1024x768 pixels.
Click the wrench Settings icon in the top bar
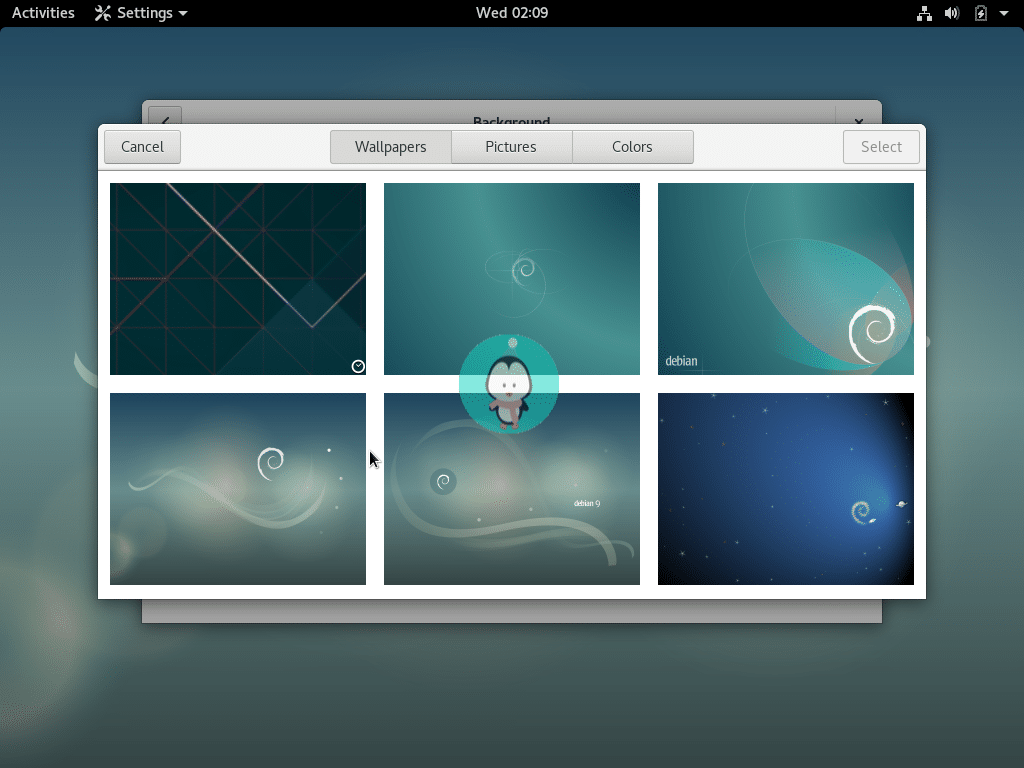click(x=101, y=13)
